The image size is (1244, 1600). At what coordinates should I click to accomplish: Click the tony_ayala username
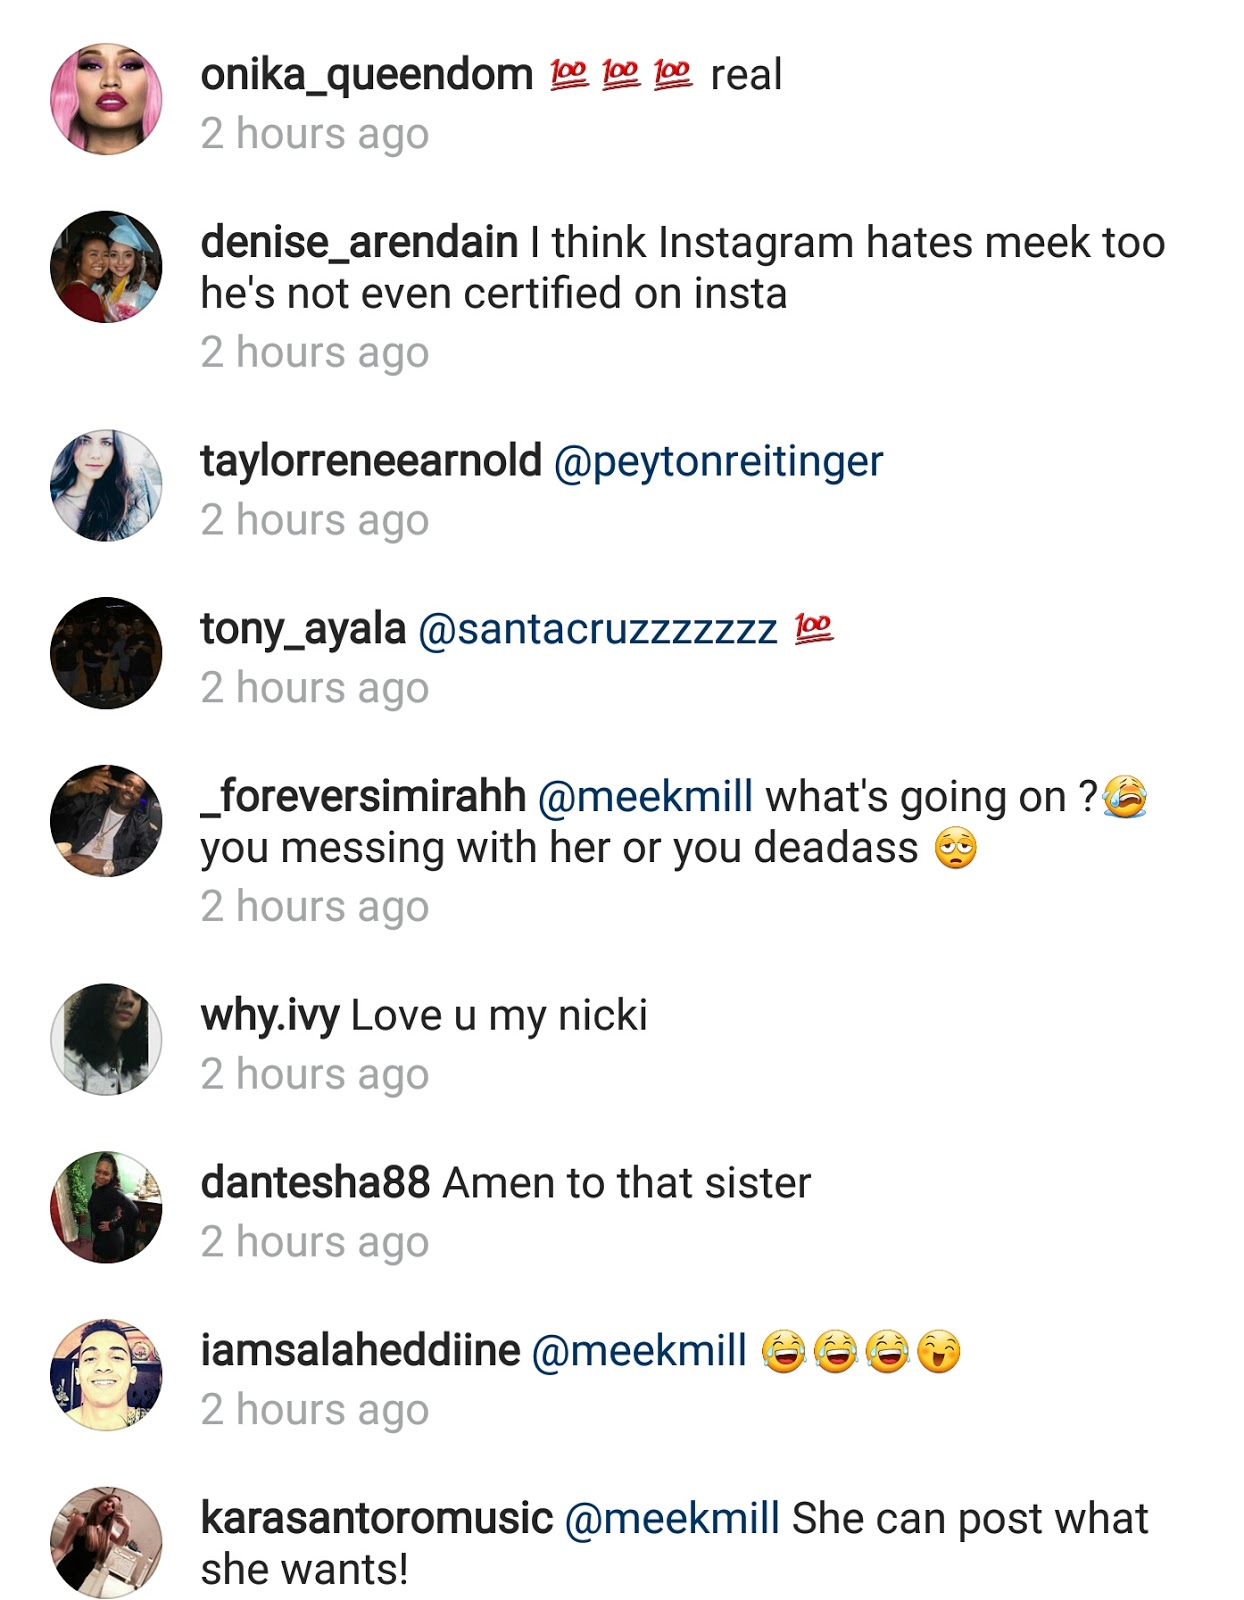click(x=303, y=629)
